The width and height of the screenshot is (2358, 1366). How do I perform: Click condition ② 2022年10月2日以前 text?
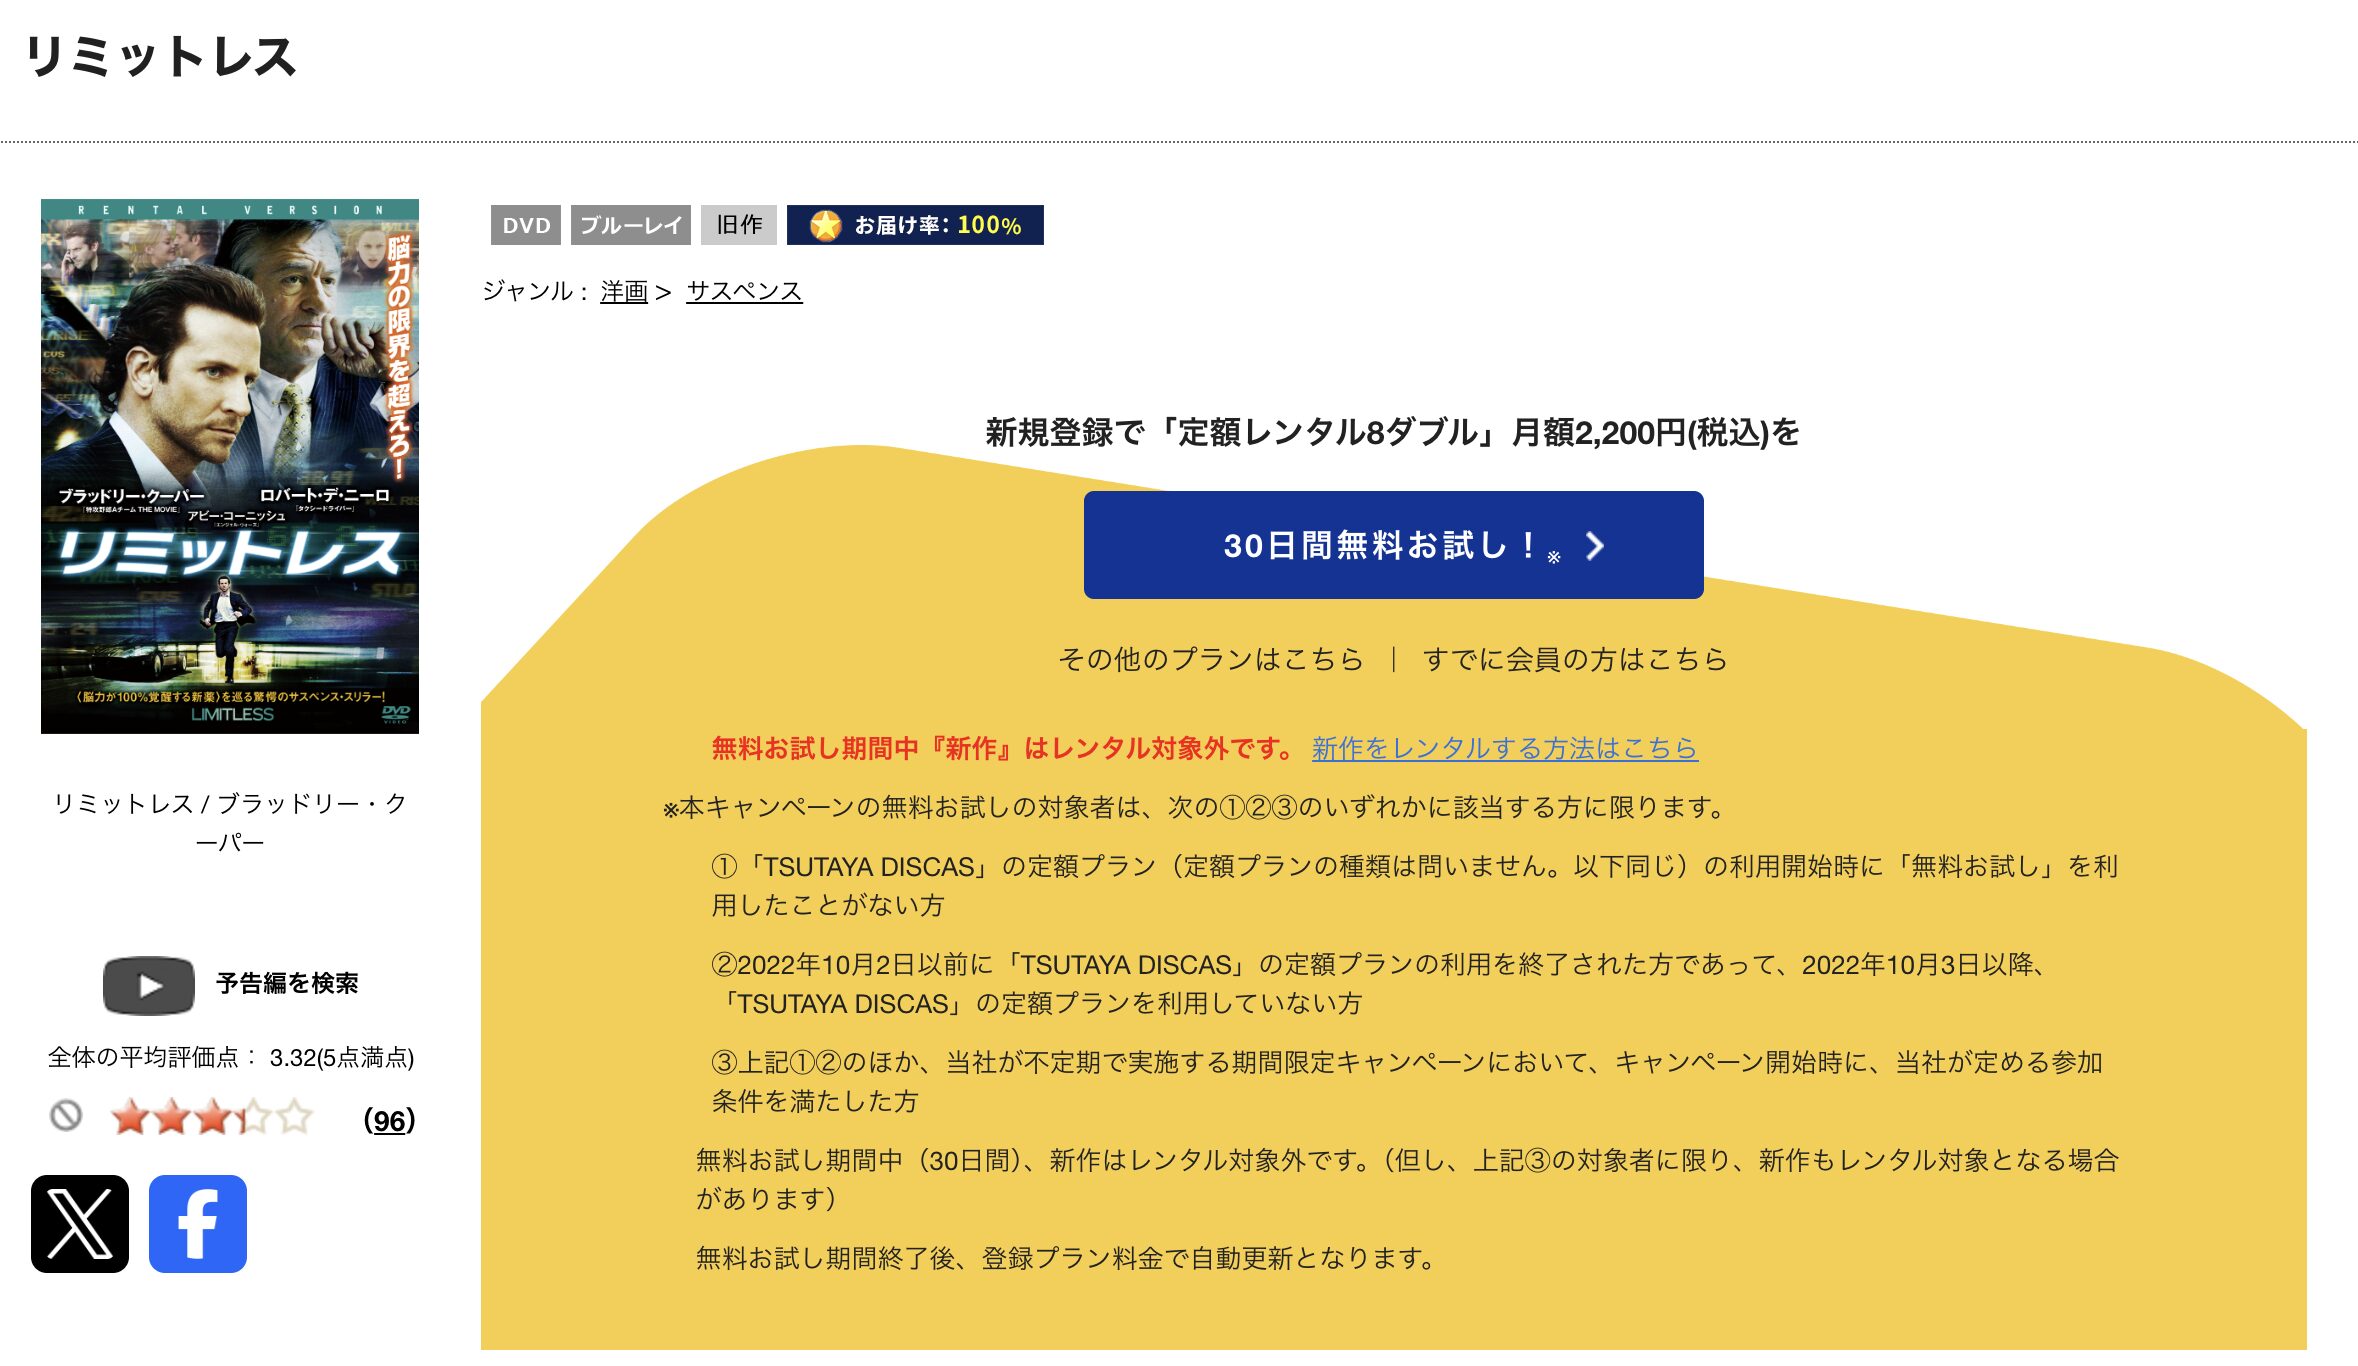(1380, 983)
